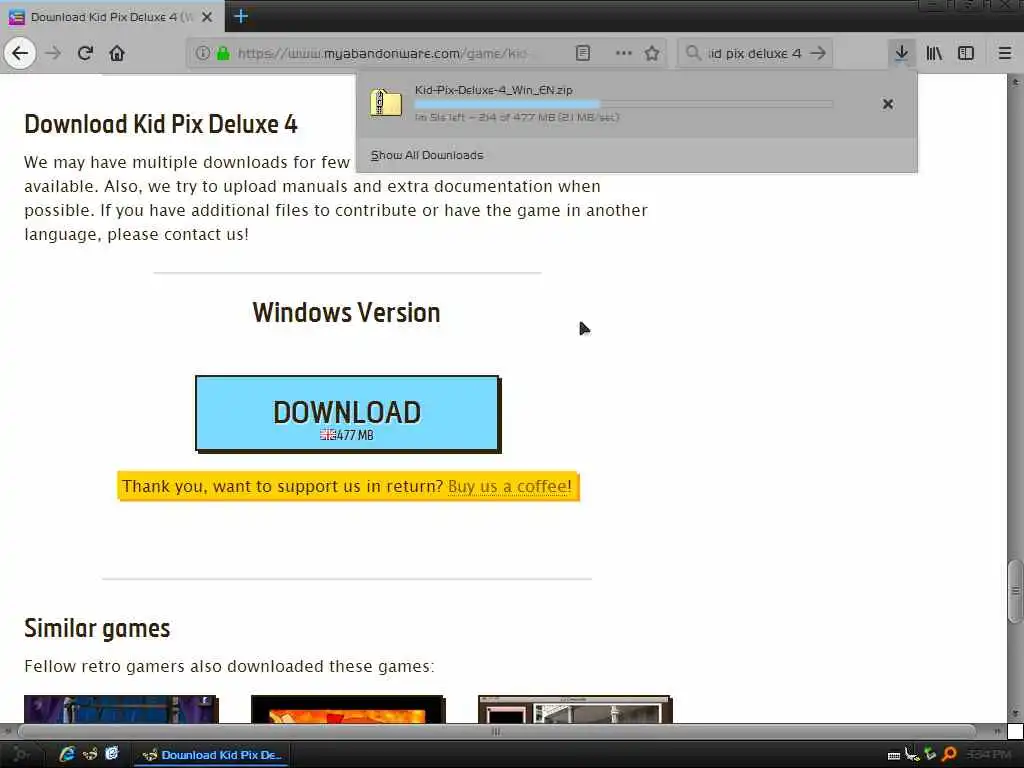Select the Download Kid Pix Deluxe 4 tab
The height and width of the screenshot is (768, 1024).
pos(112,17)
